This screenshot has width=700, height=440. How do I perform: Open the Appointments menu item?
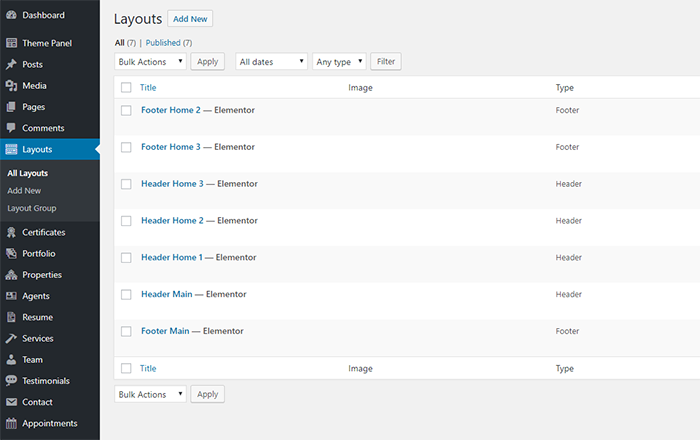click(50, 423)
